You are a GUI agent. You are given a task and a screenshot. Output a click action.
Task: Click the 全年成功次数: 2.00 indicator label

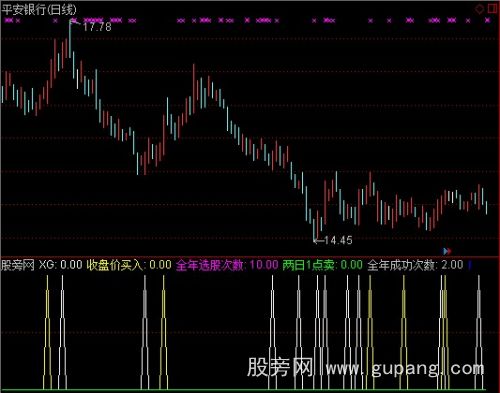[415, 265]
